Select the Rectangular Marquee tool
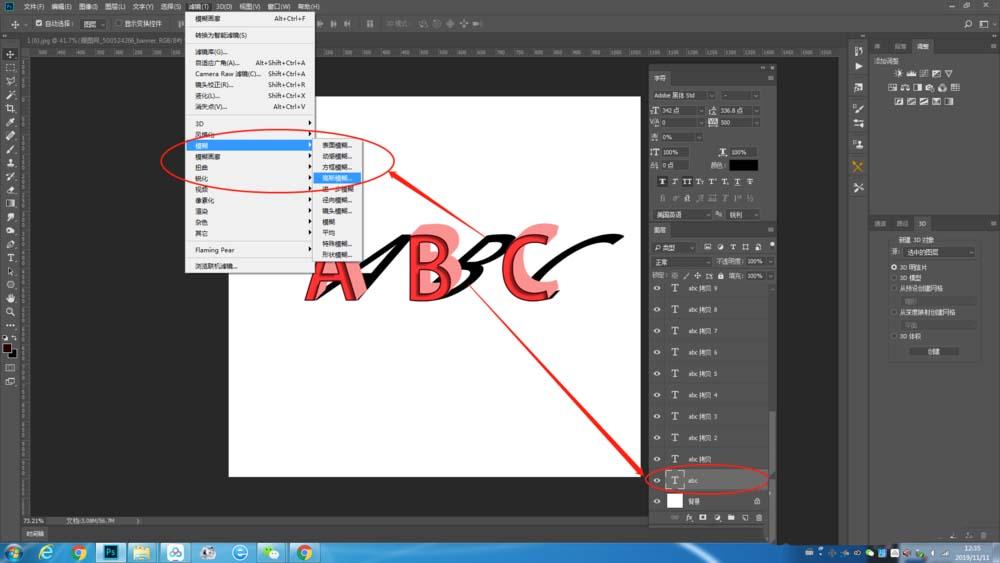Viewport: 1000px width, 563px height. point(10,68)
